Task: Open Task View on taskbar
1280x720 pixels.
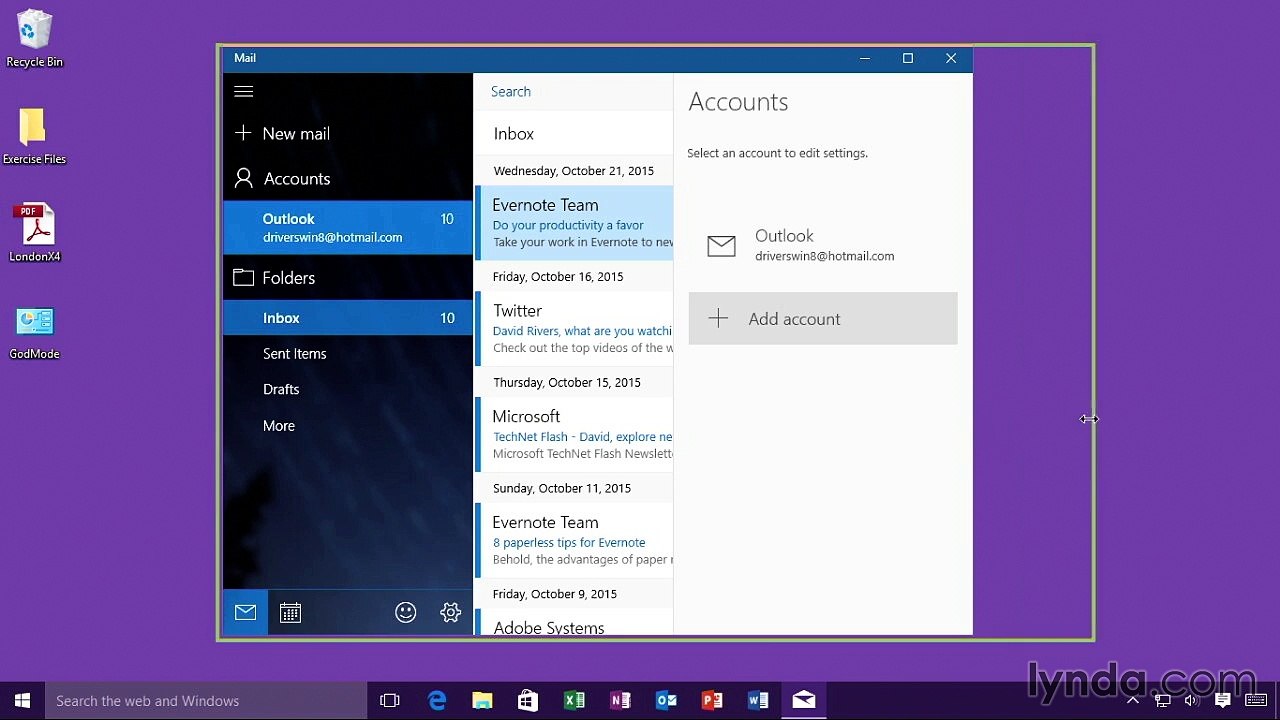Action: (390, 701)
